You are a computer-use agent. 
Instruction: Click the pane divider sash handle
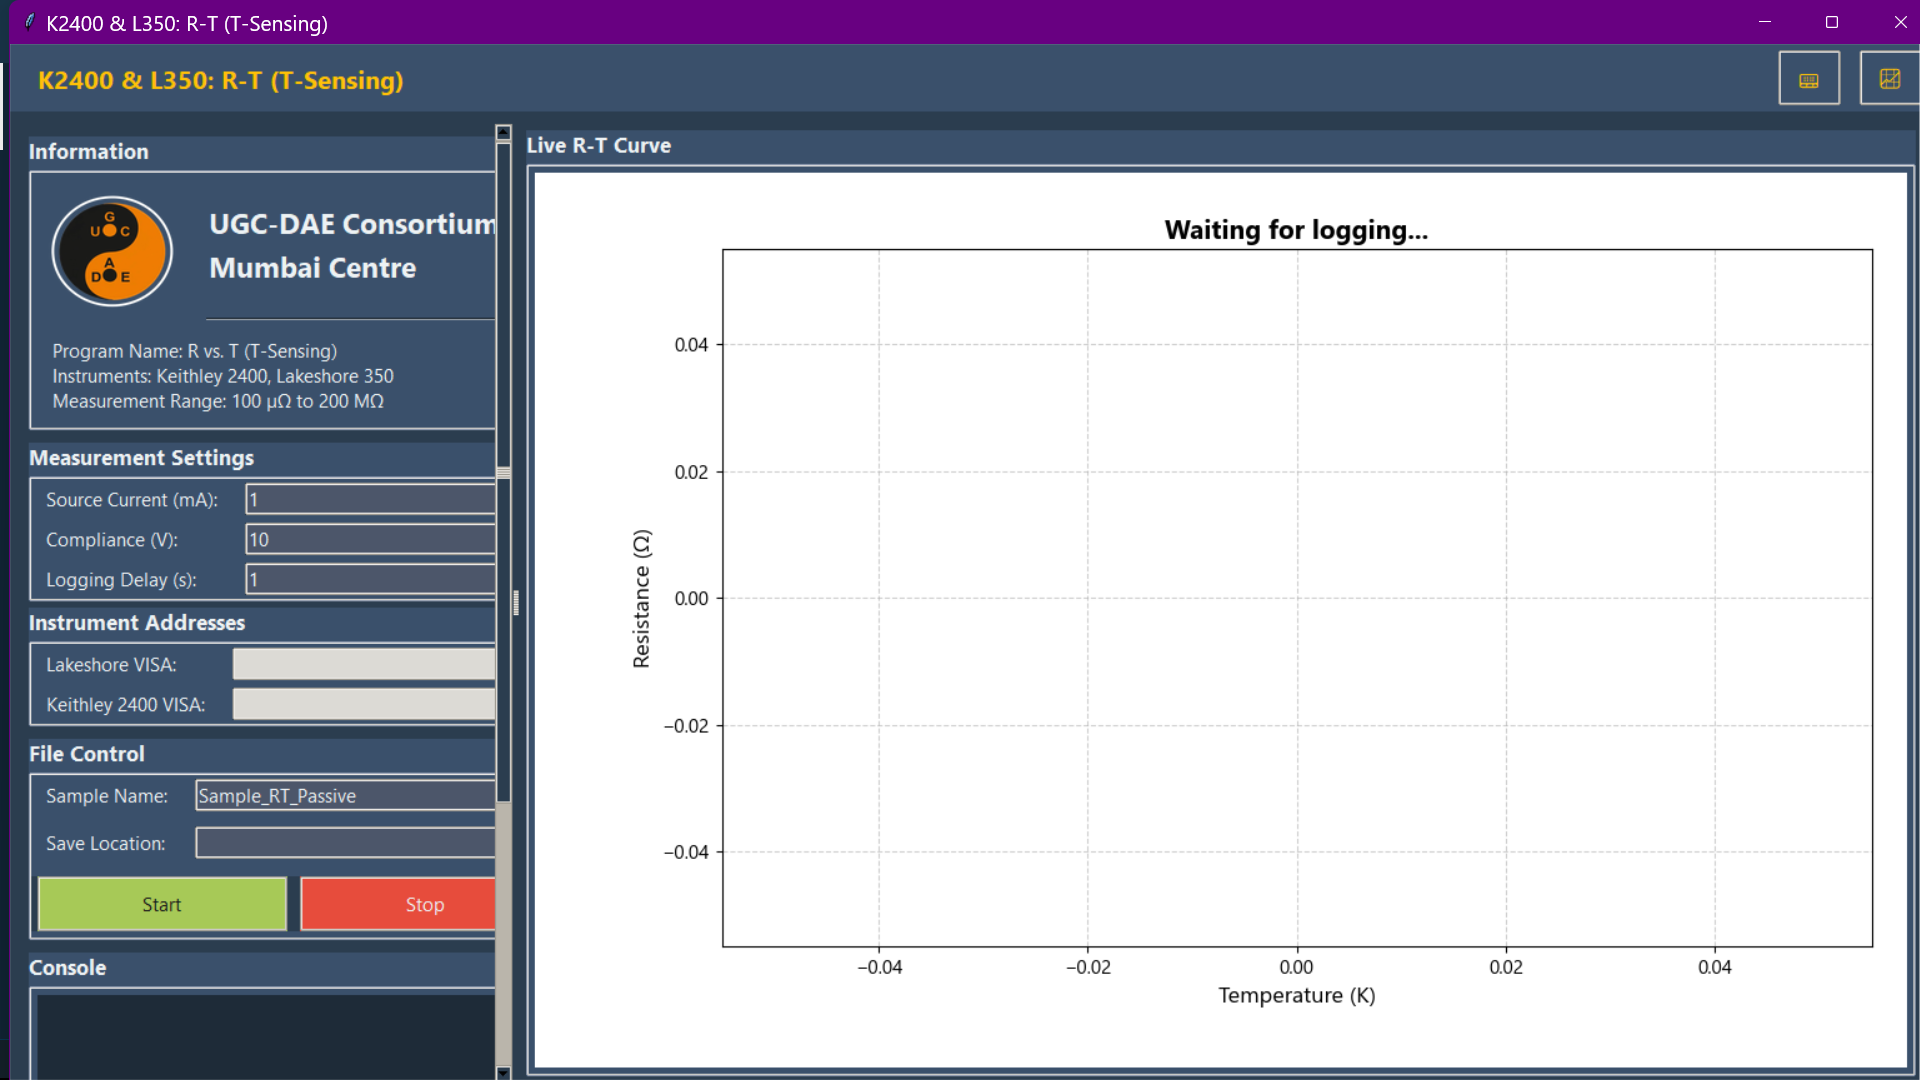516,602
